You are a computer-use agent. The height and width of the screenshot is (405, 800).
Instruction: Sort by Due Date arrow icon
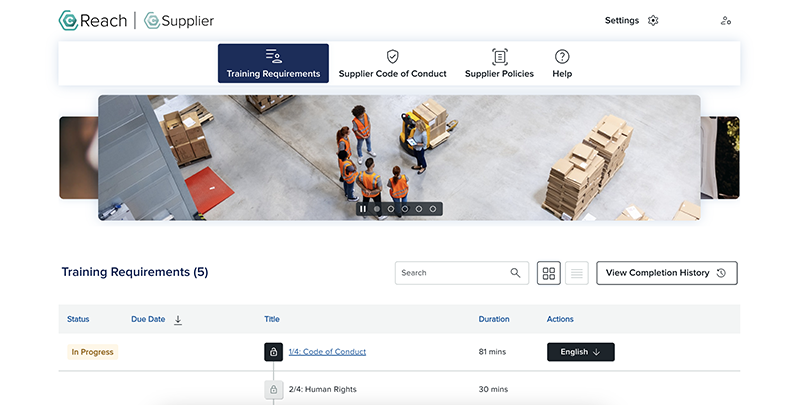pyautogui.click(x=178, y=320)
